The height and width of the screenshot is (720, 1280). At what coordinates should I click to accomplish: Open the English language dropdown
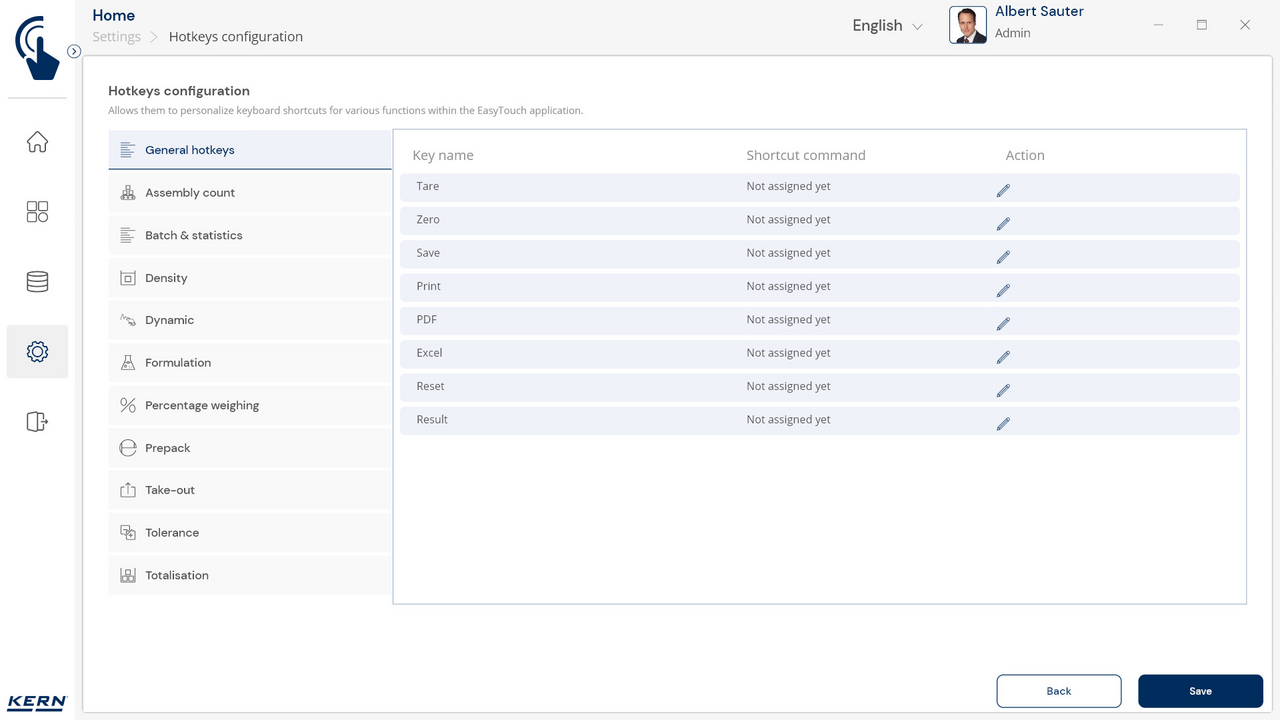(887, 26)
